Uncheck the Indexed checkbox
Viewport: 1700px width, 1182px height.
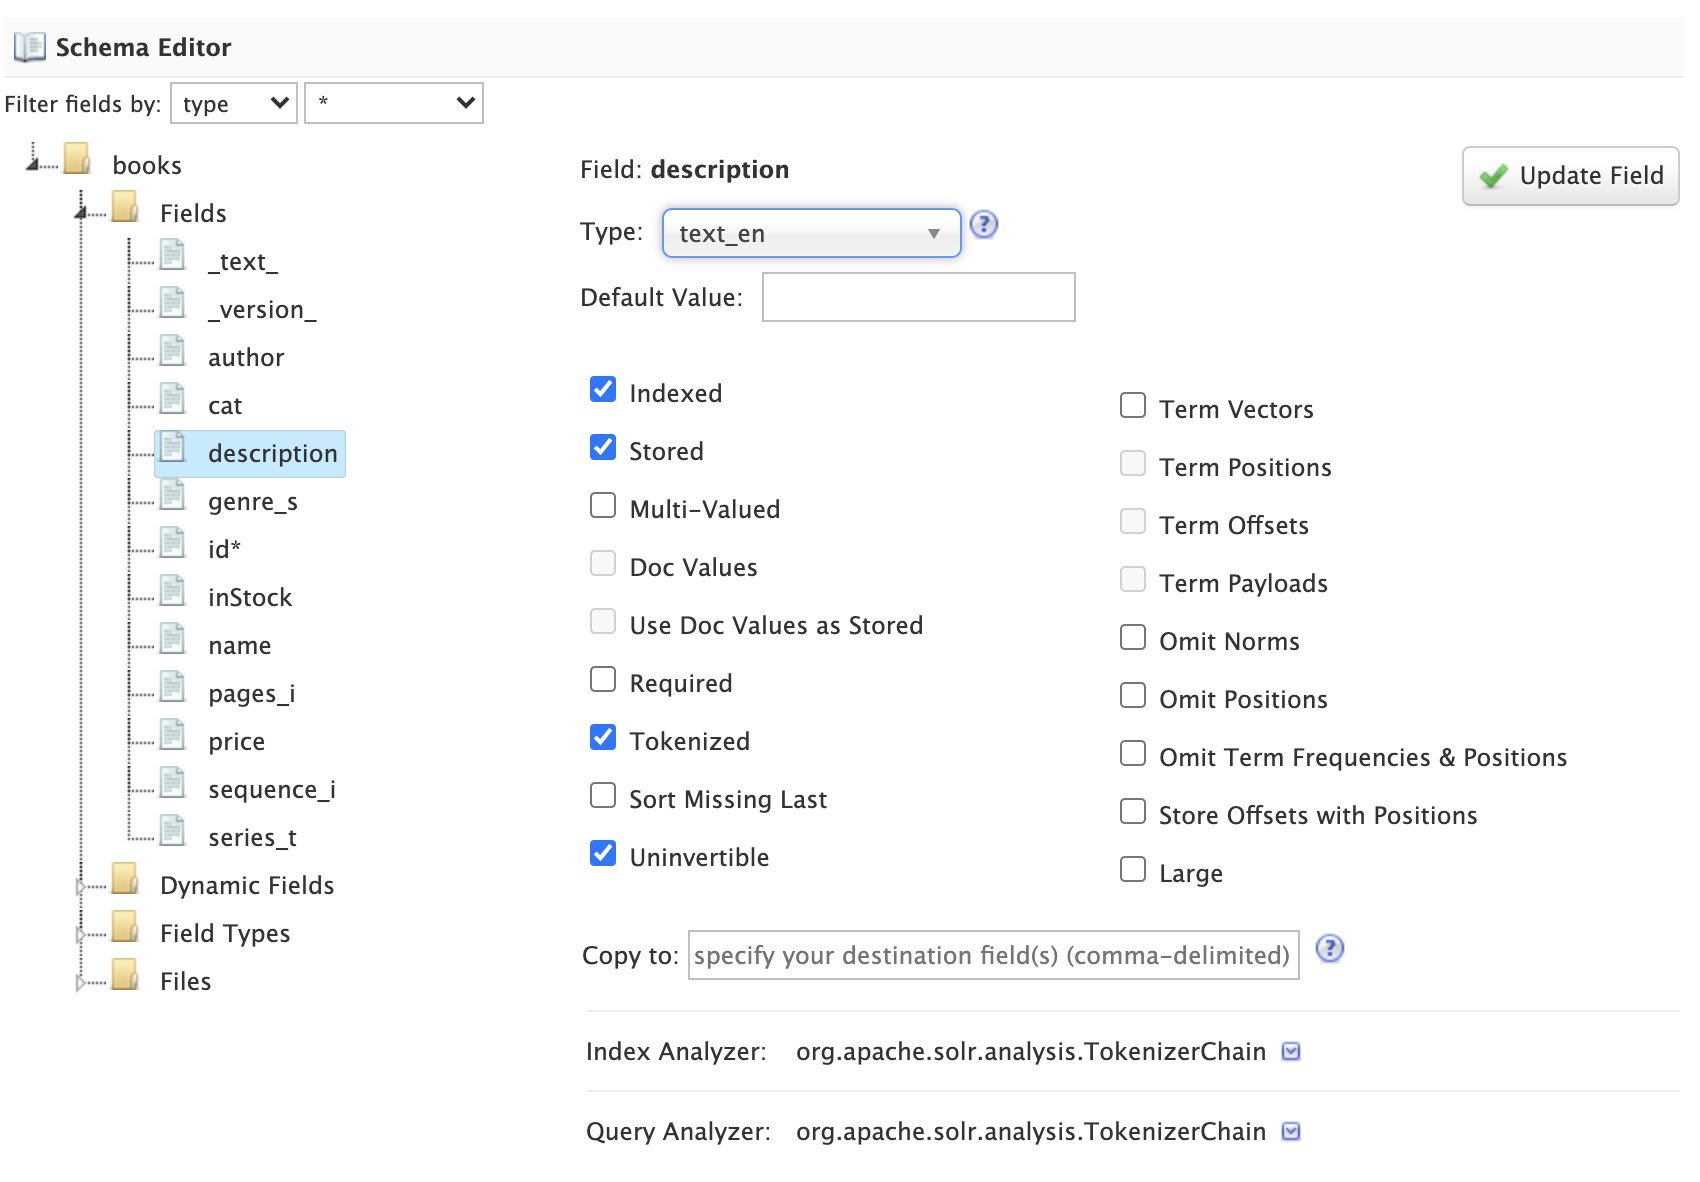(603, 390)
